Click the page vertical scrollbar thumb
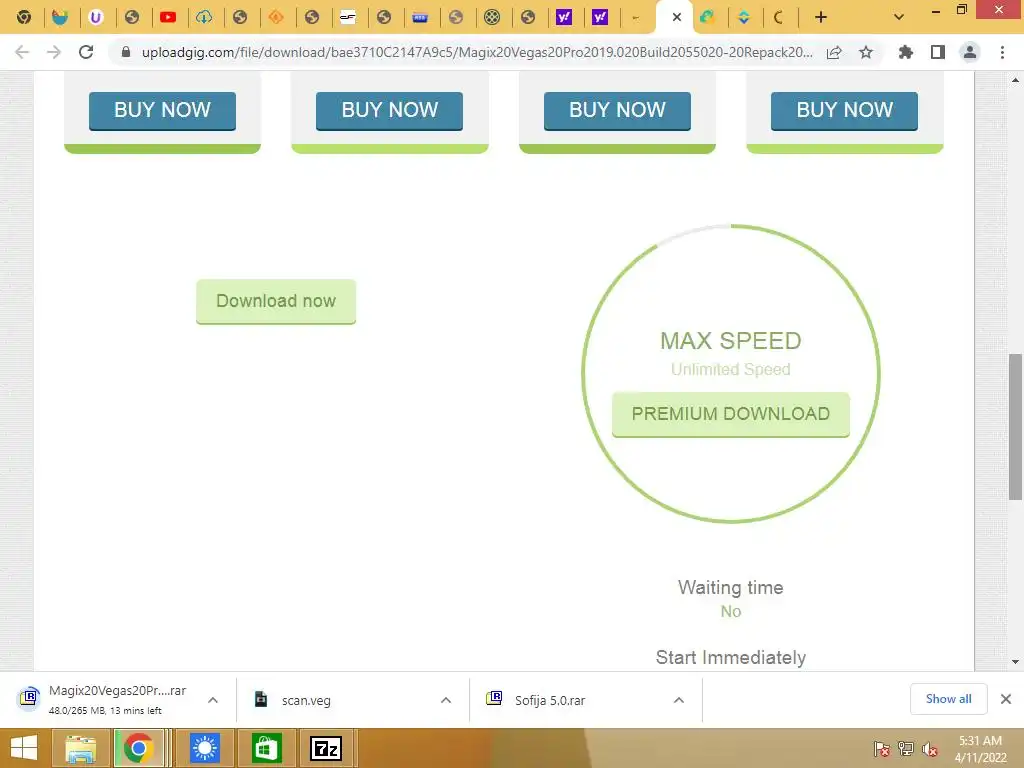Viewport: 1024px width, 768px height. tap(1015, 427)
